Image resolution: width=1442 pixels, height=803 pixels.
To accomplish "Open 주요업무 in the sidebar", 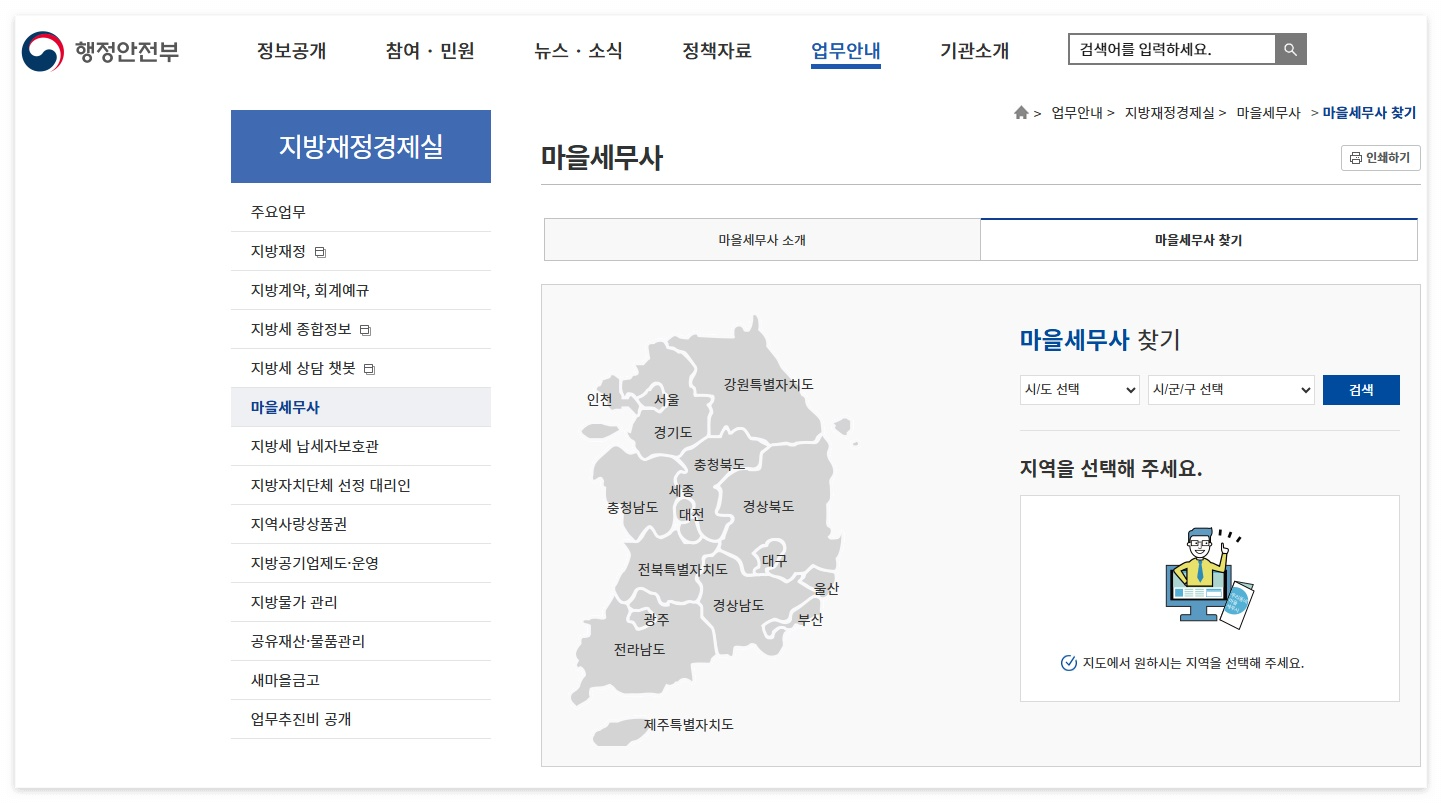I will coord(361,212).
